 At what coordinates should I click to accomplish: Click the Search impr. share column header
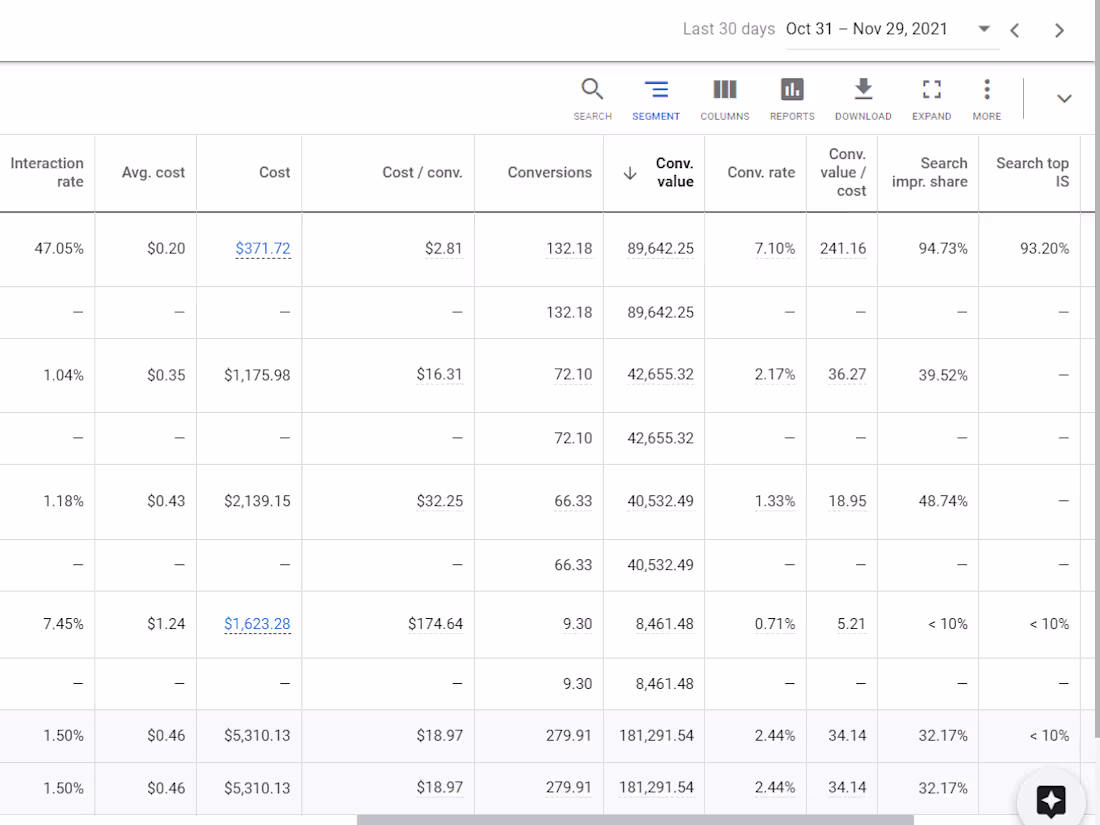point(929,173)
